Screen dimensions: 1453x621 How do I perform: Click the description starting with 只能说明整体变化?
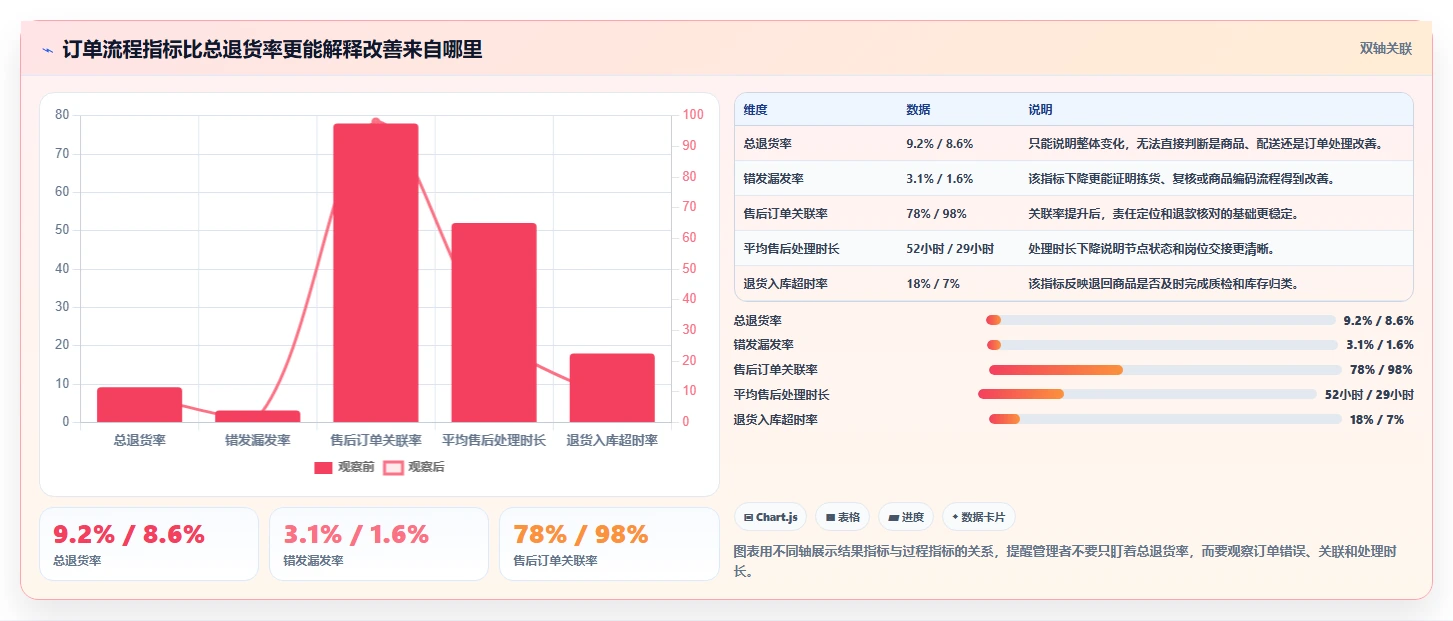[1205, 144]
